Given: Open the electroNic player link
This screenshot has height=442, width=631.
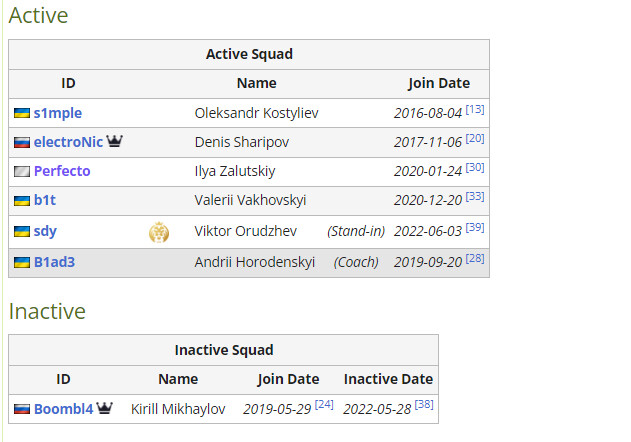Looking at the screenshot, I should 68,142.
